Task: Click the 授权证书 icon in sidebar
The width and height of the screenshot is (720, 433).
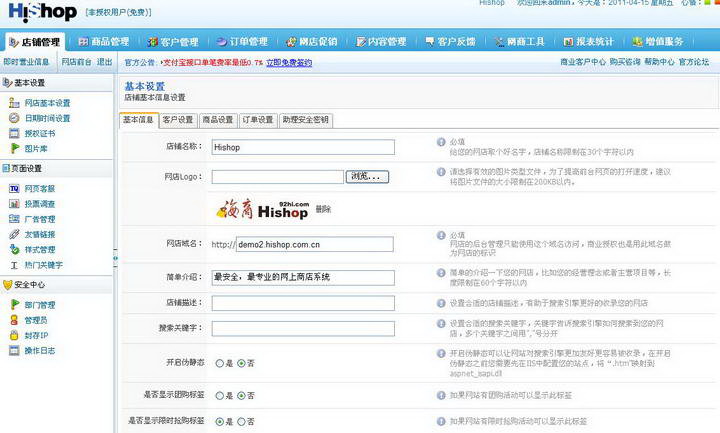Action: point(14,133)
